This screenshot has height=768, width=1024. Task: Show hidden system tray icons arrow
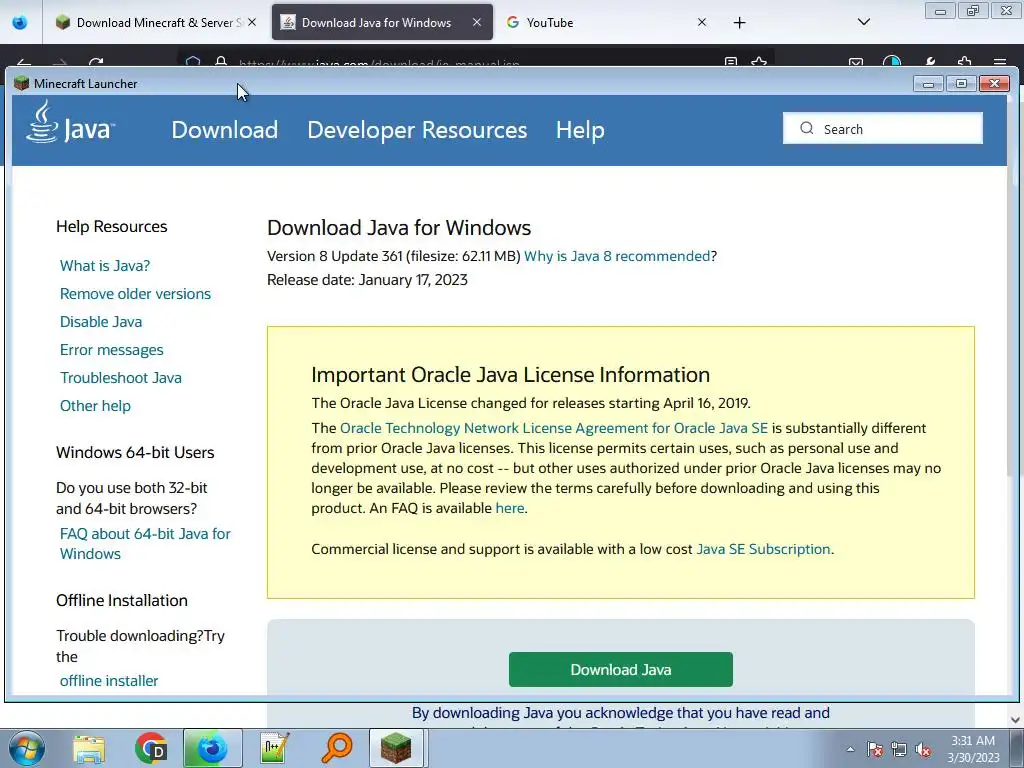pos(850,749)
